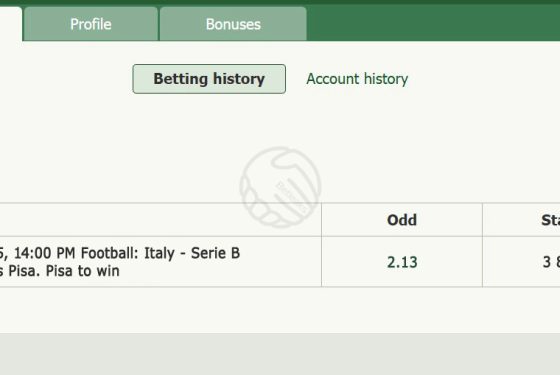This screenshot has width=560, height=375.
Task: Select the Pisa to win bet text
Action: 82,271
